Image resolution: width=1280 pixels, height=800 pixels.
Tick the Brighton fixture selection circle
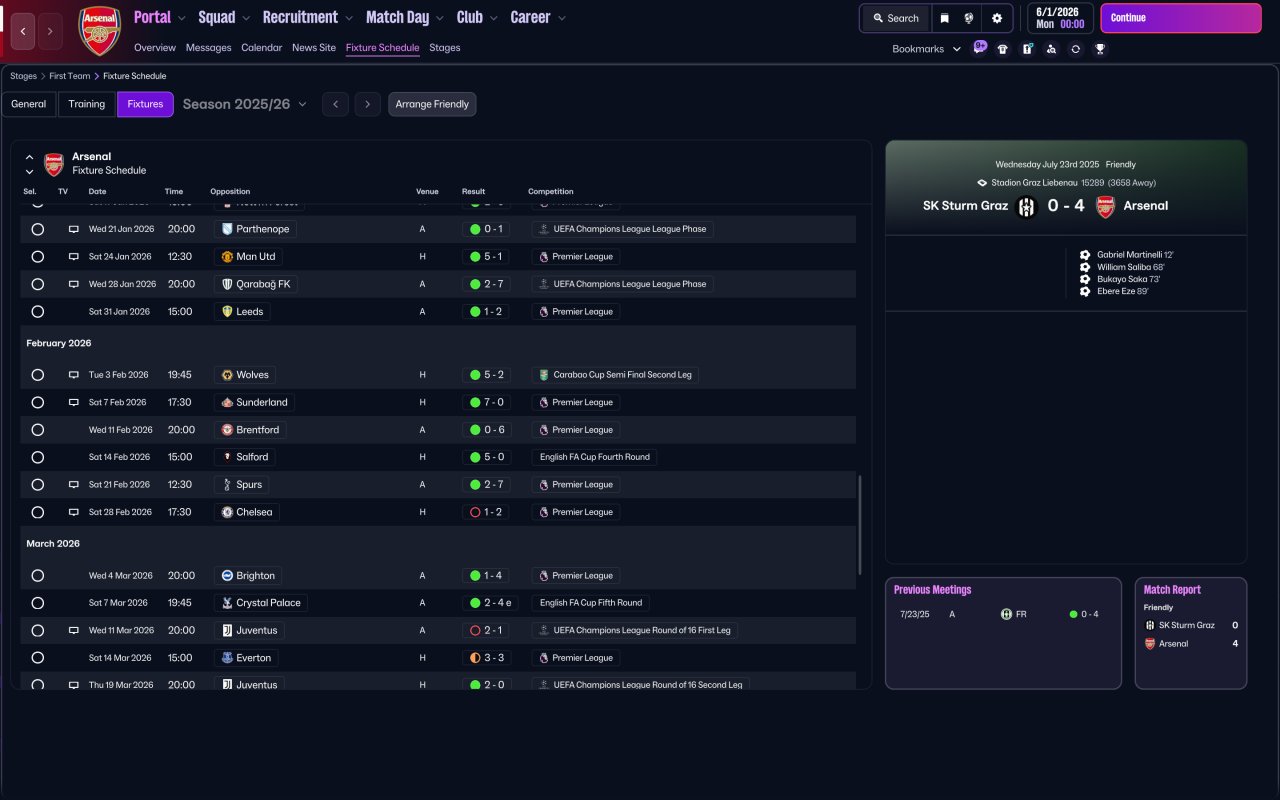point(38,576)
